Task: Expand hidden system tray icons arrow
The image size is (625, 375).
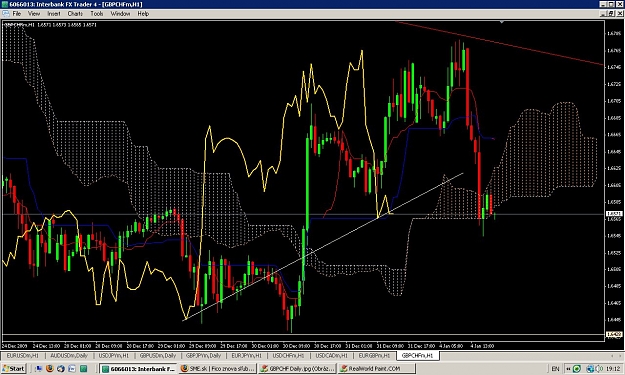Action: (x=568, y=369)
